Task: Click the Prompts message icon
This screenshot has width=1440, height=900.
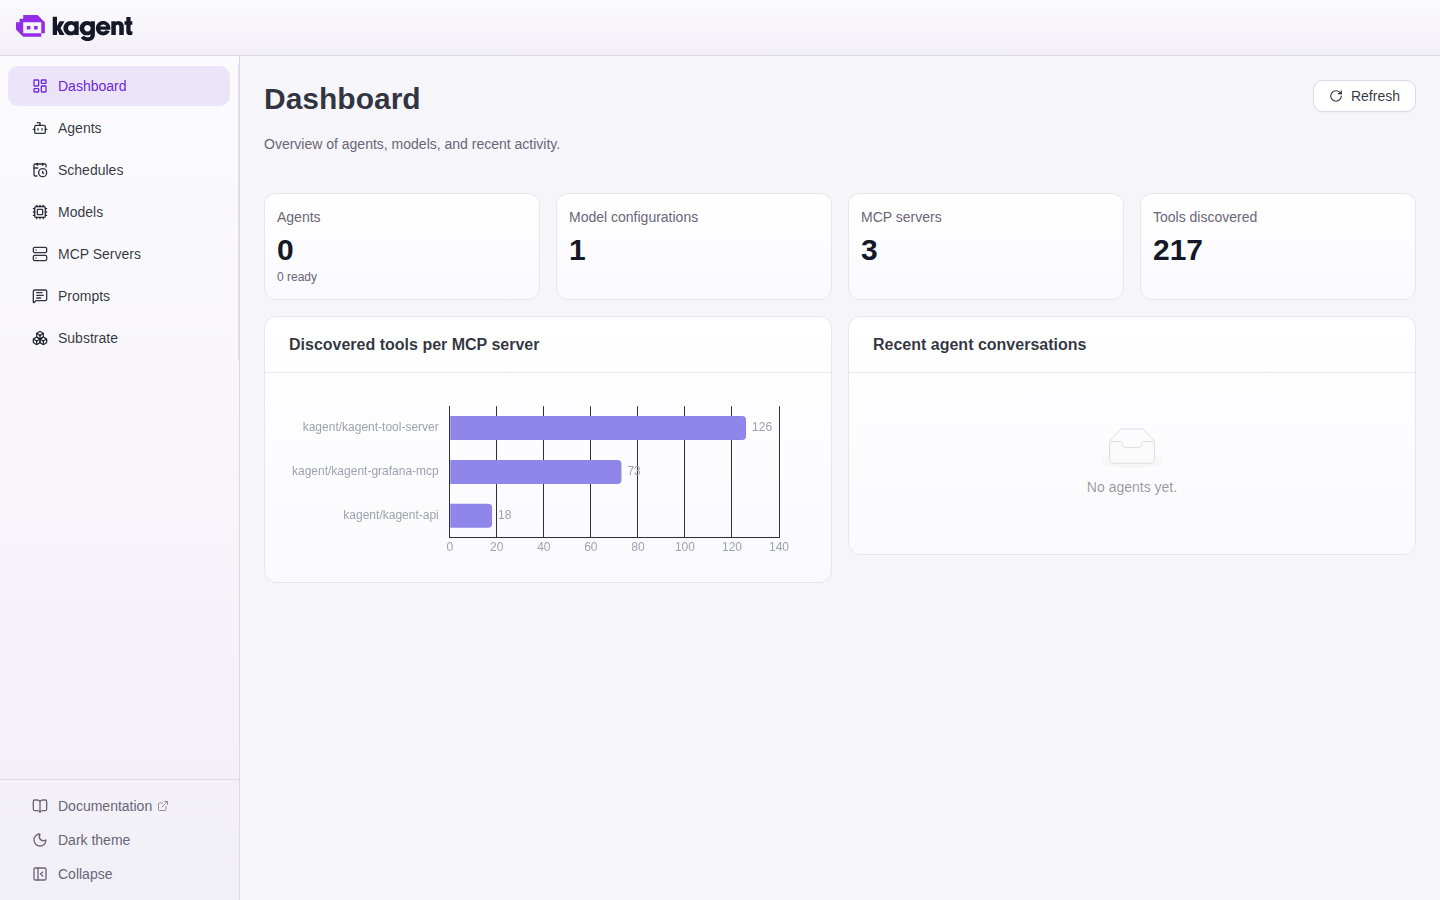Action: pyautogui.click(x=40, y=296)
